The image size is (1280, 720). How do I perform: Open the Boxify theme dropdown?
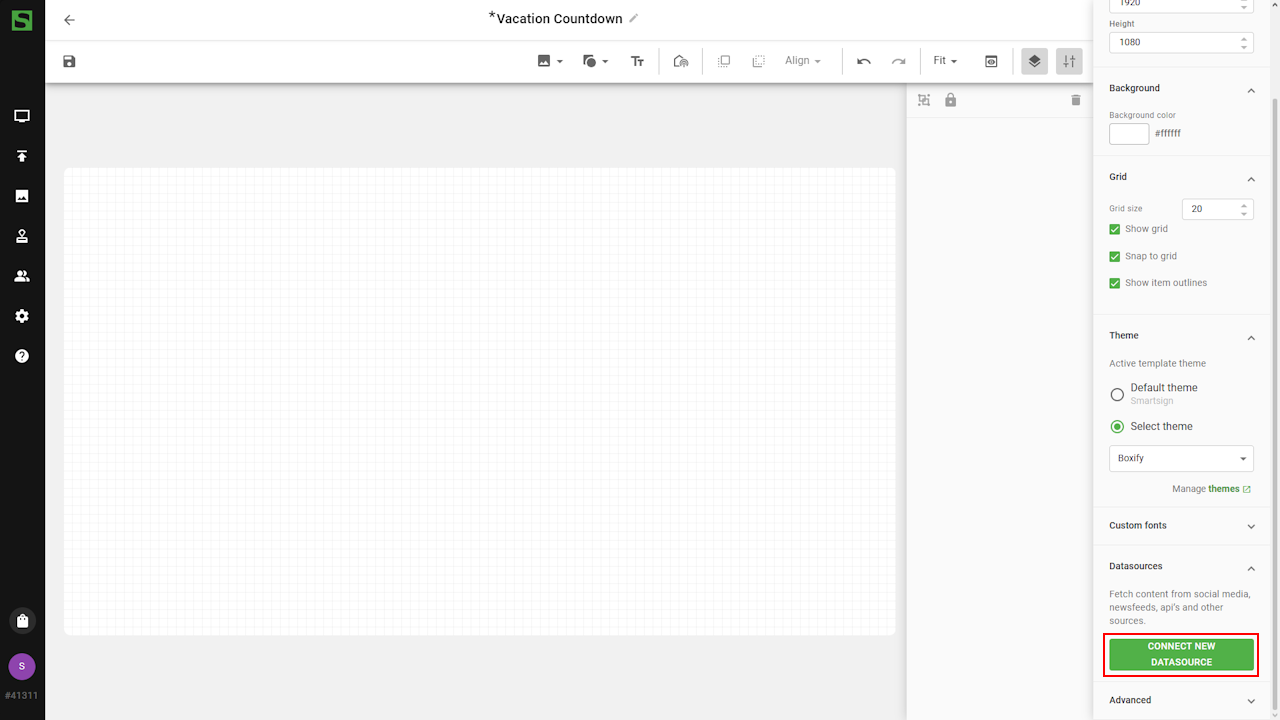tap(1181, 458)
